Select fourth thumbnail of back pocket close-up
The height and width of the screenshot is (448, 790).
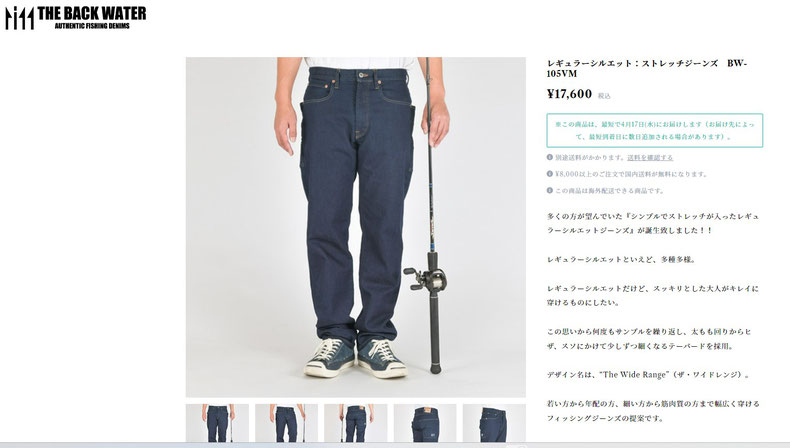pos(425,423)
